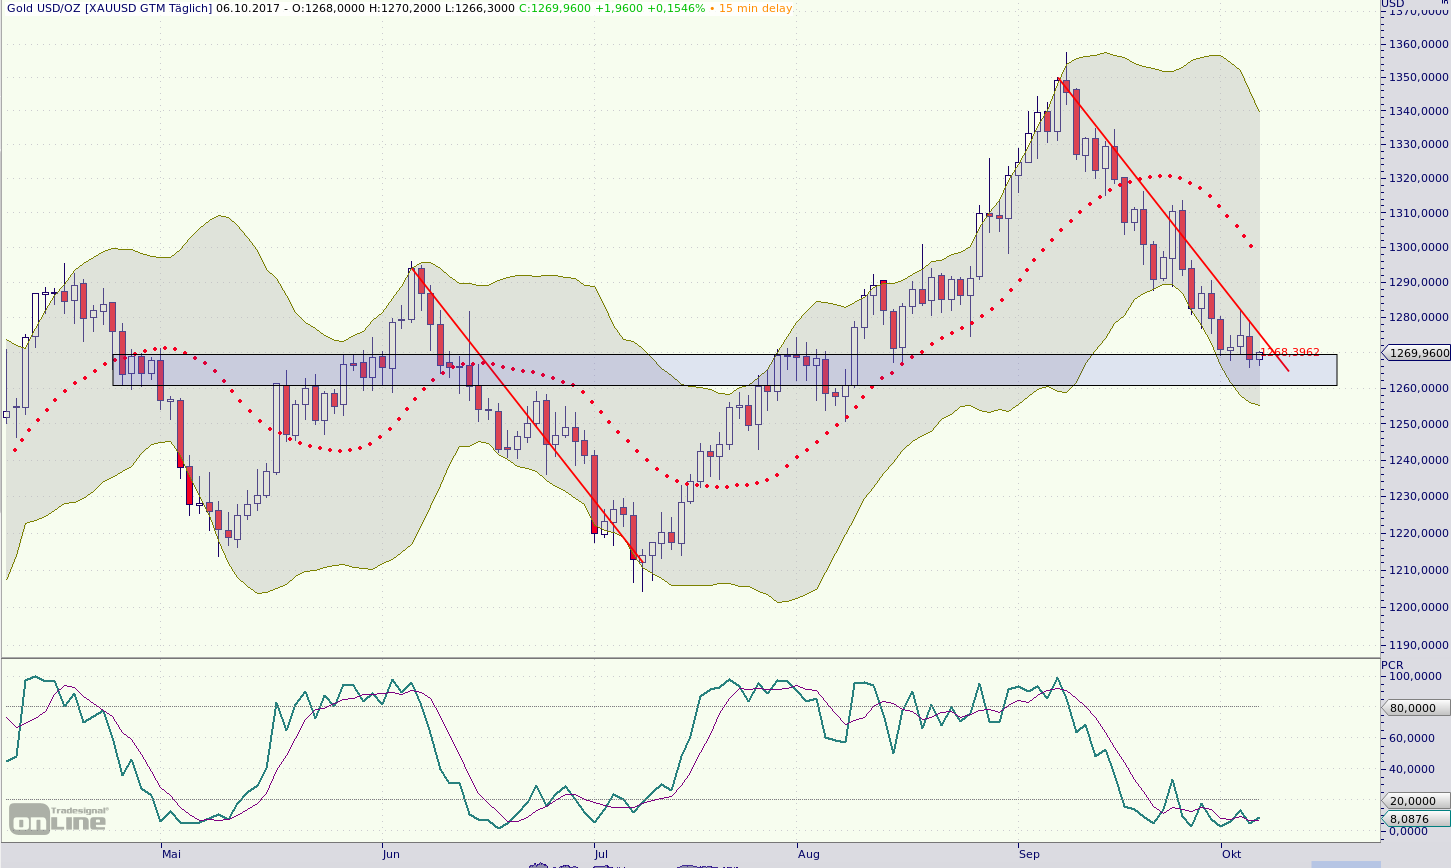Image resolution: width=1451 pixels, height=868 pixels.
Task: Select the blue horizontal support zone rectangle
Action: tap(725, 370)
